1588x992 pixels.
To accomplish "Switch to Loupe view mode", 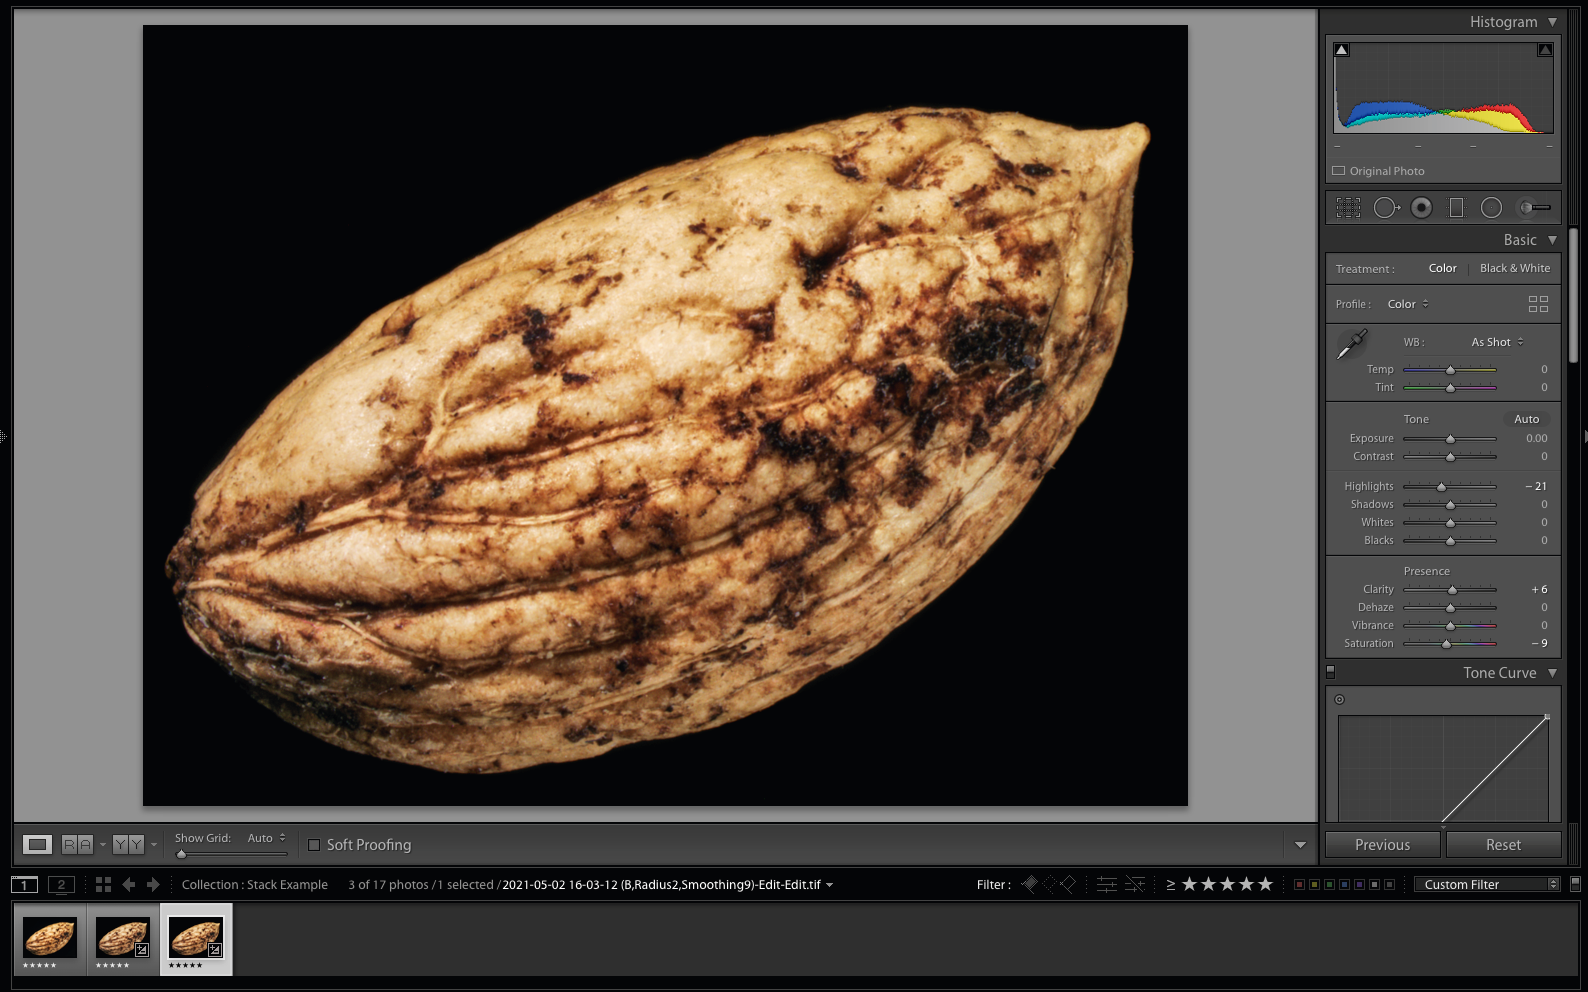I will click(37, 845).
